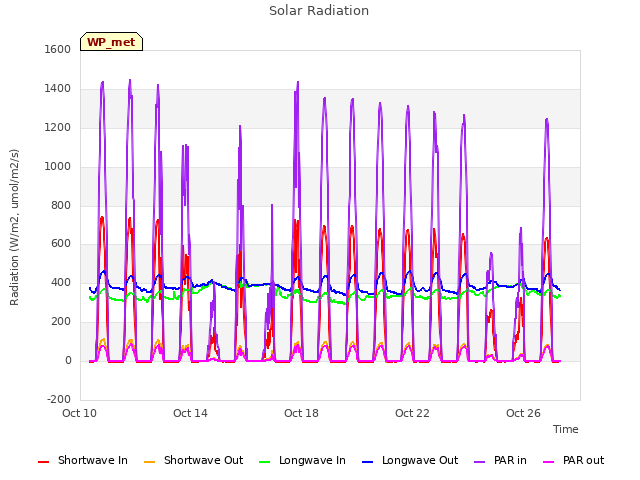Click the 200 y-axis tick label
The width and height of the screenshot is (640, 480).
(61, 322)
